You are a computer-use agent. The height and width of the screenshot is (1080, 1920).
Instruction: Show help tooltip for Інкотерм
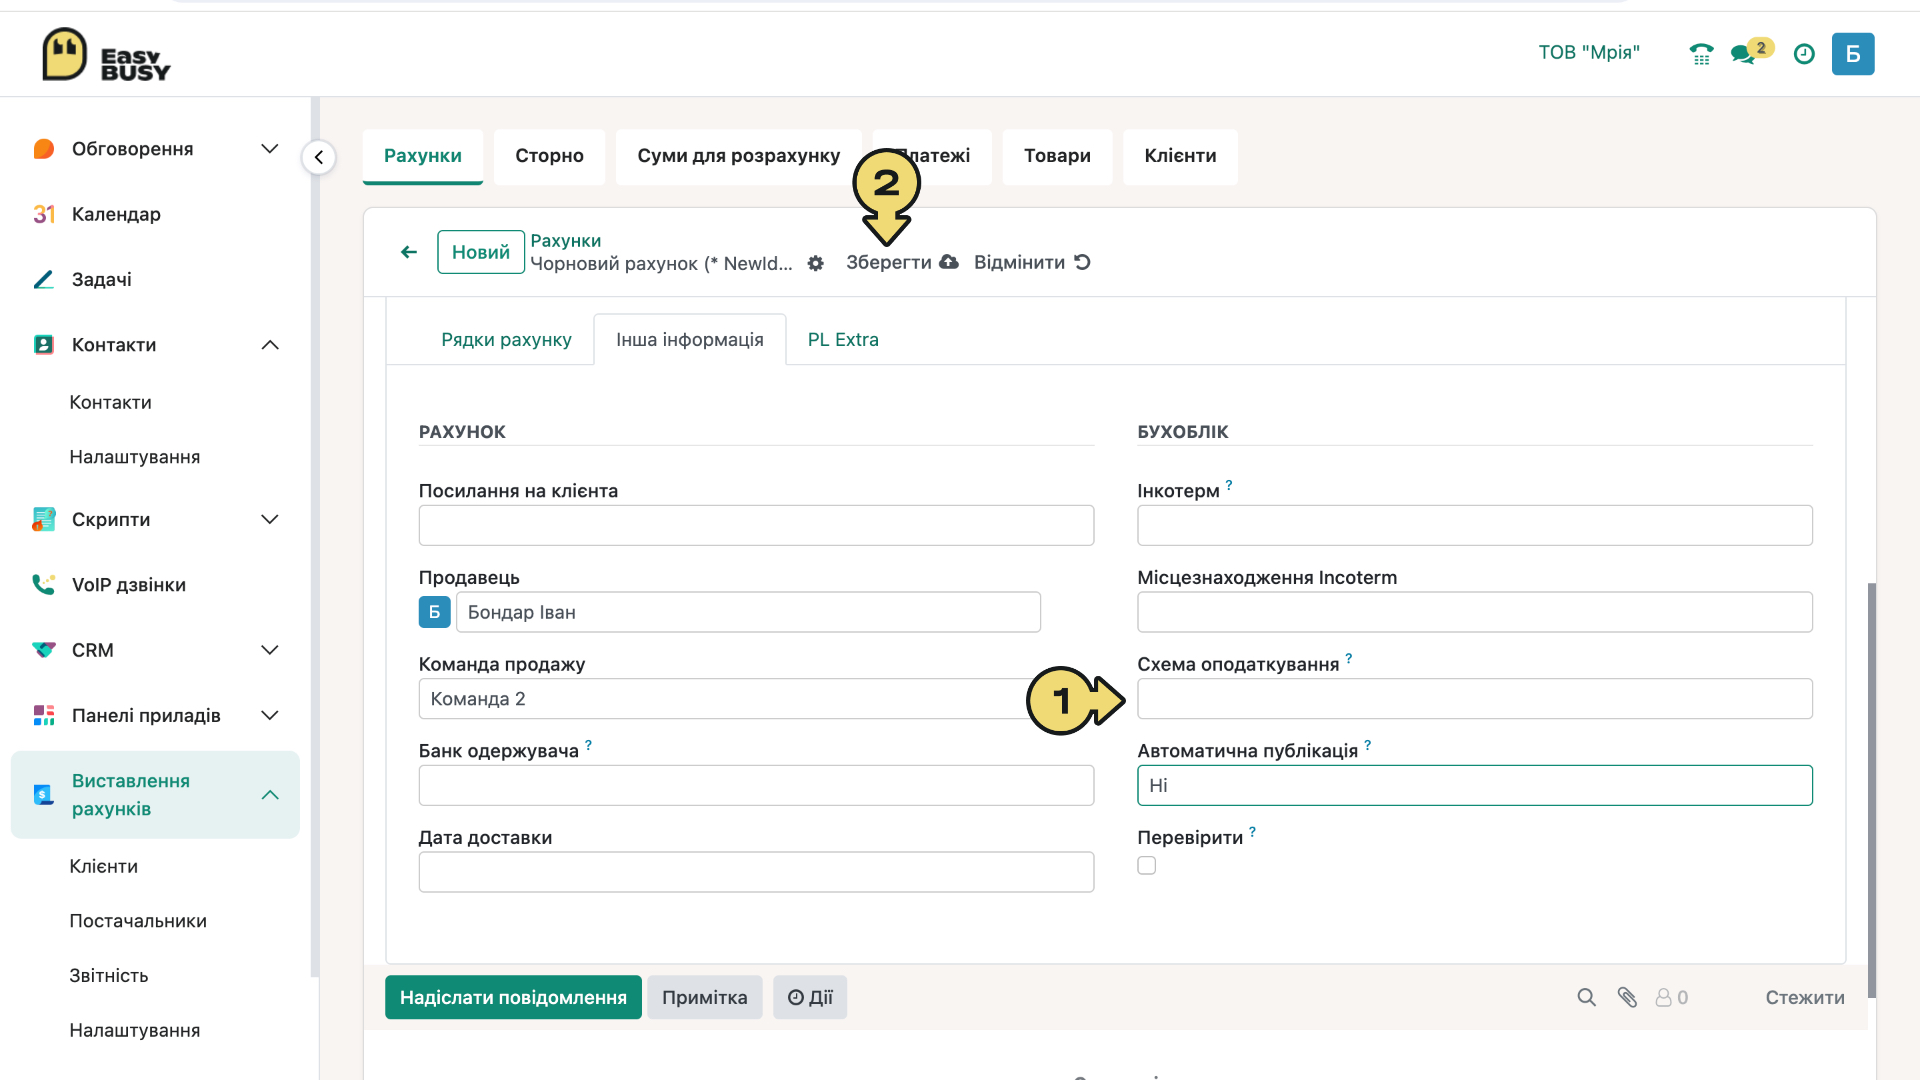[1229, 485]
